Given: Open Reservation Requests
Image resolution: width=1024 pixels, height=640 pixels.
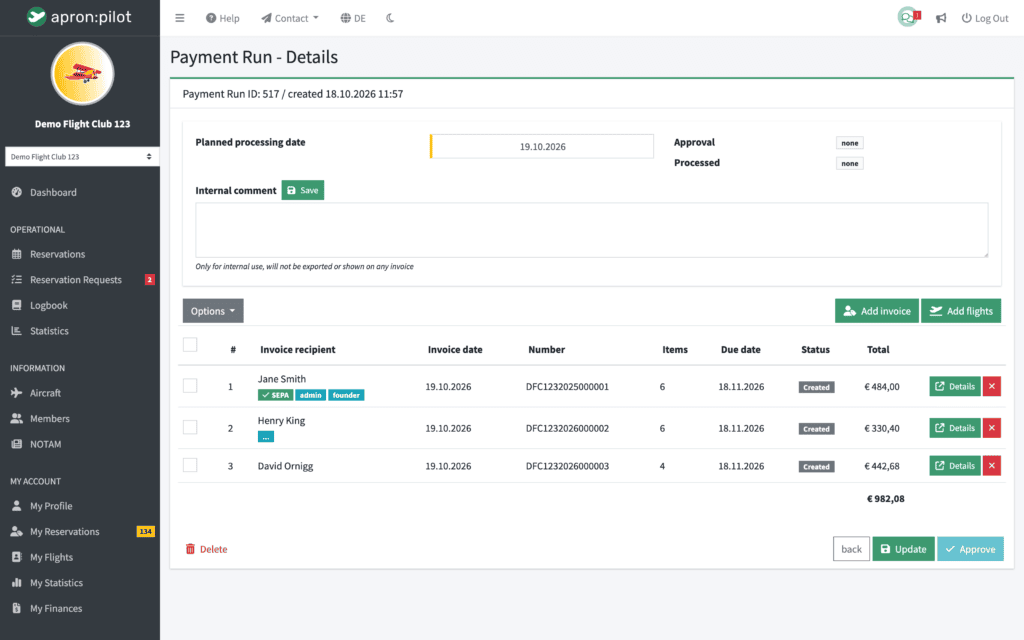Looking at the screenshot, I should point(76,280).
